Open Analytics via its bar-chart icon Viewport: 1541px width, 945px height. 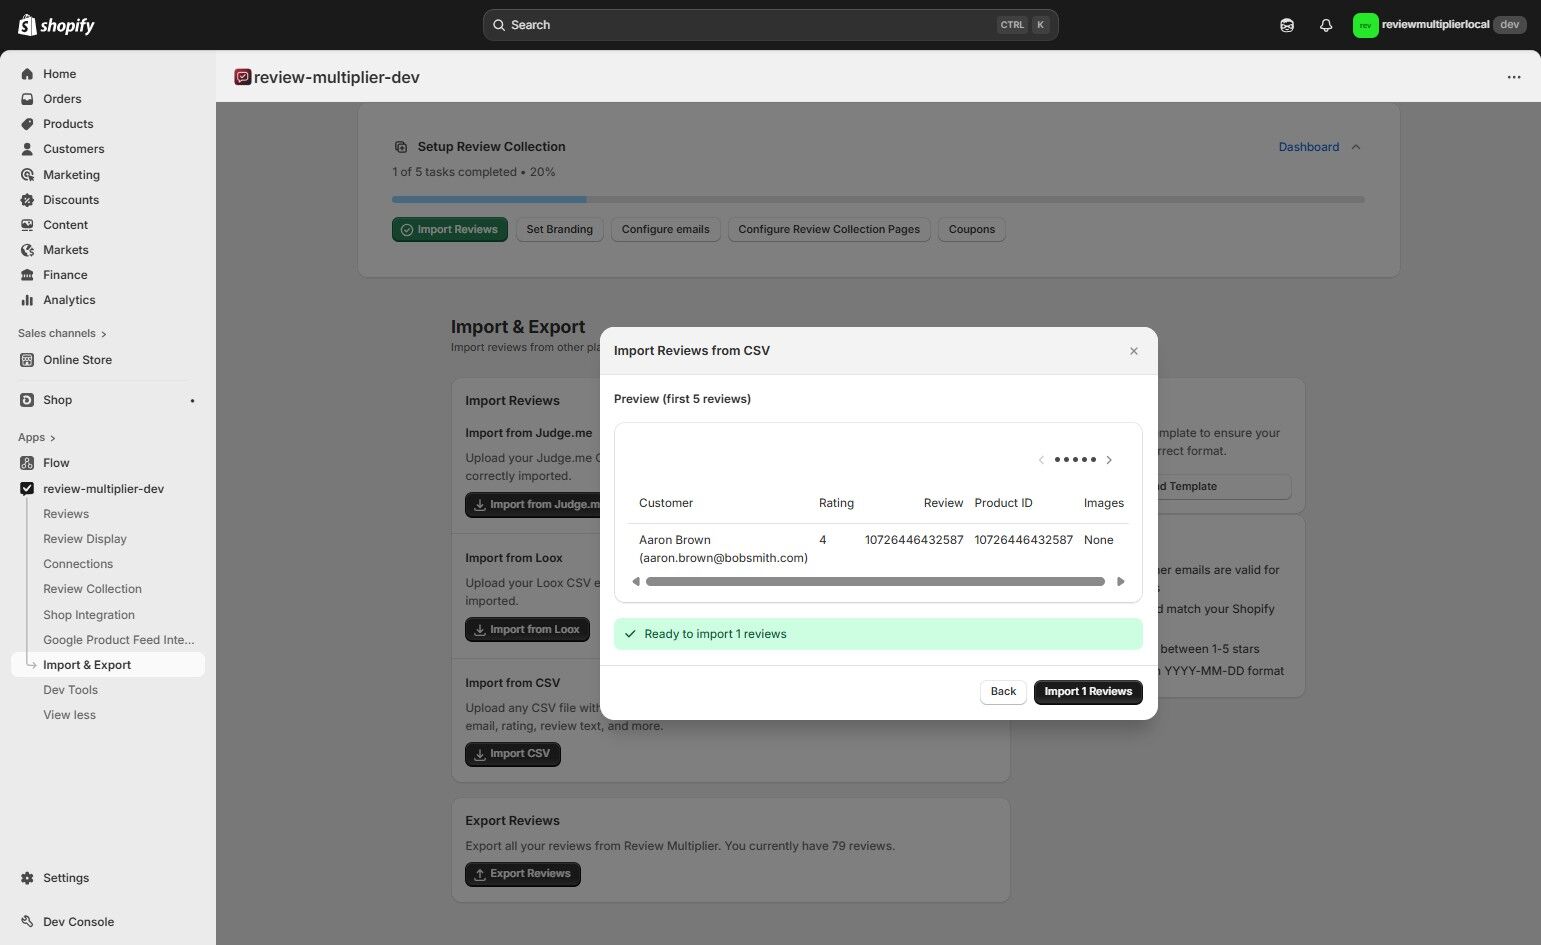(27, 299)
